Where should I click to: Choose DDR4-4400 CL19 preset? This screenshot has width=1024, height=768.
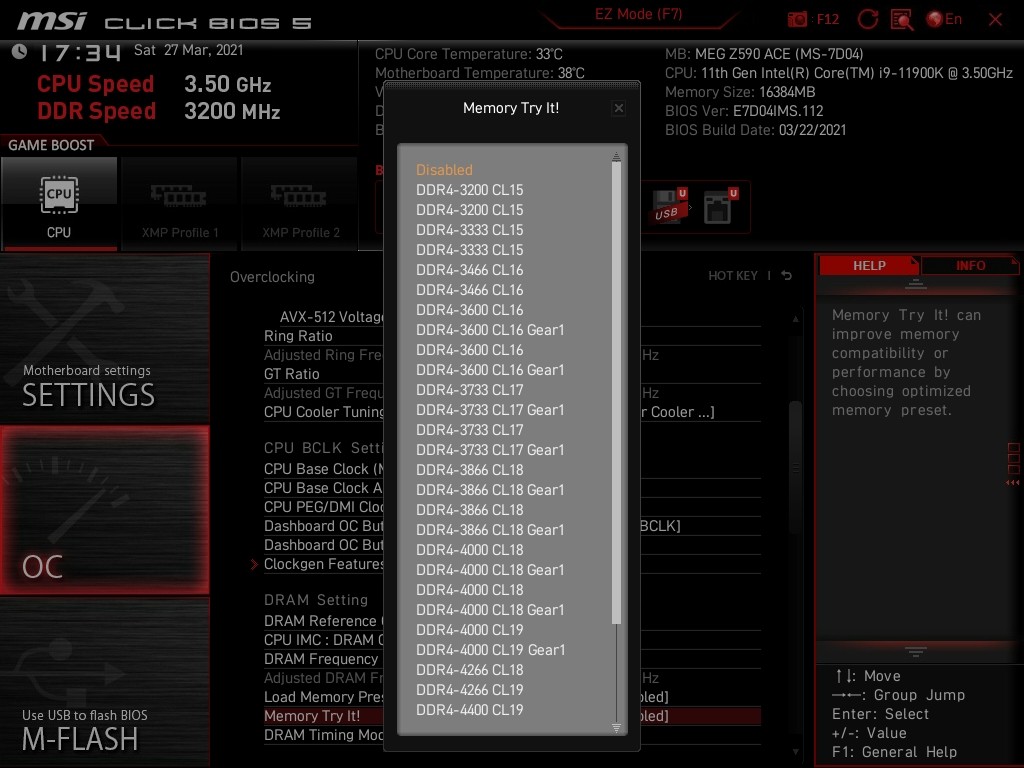tap(469, 710)
